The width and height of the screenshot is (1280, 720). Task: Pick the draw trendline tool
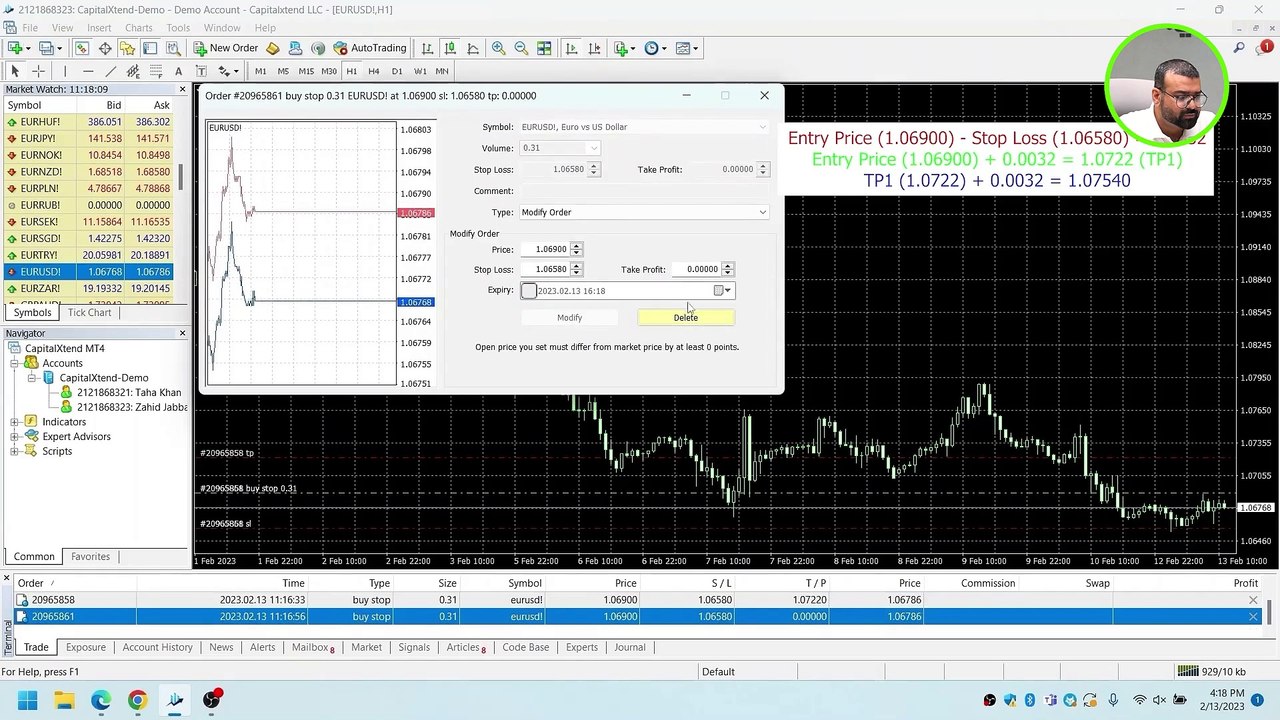click(110, 71)
